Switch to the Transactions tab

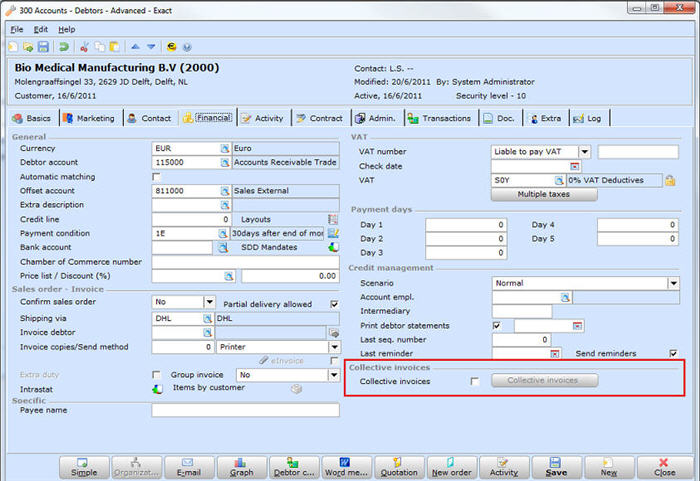pyautogui.click(x=440, y=118)
